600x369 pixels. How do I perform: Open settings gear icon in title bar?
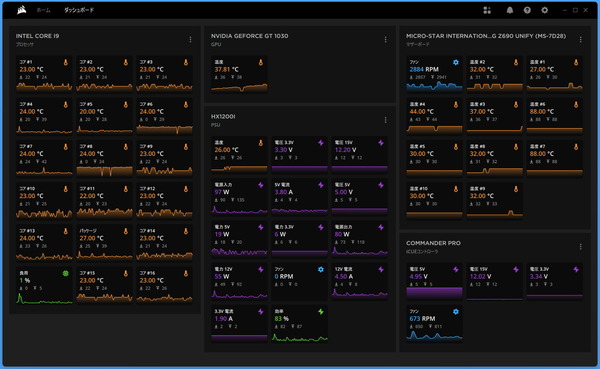[x=545, y=10]
